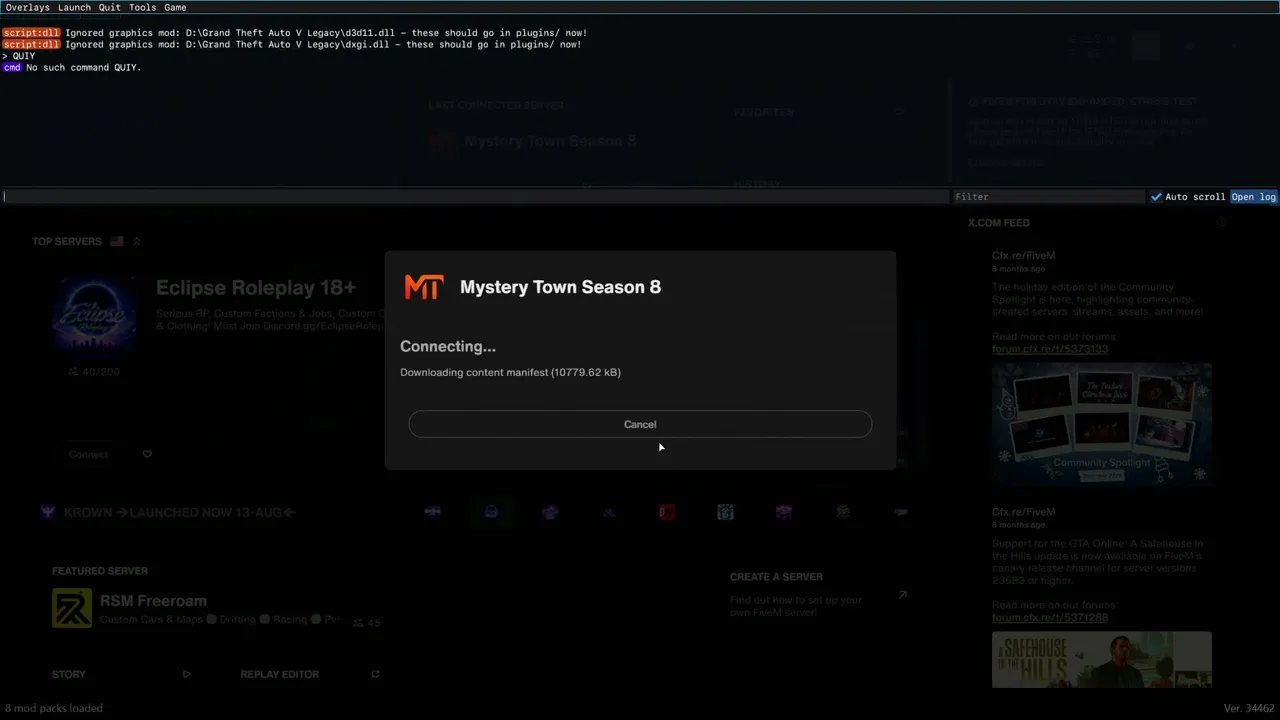Image resolution: width=1280 pixels, height=720 pixels.
Task: Click 'Downloading content manifest' status text
Action: (x=510, y=372)
